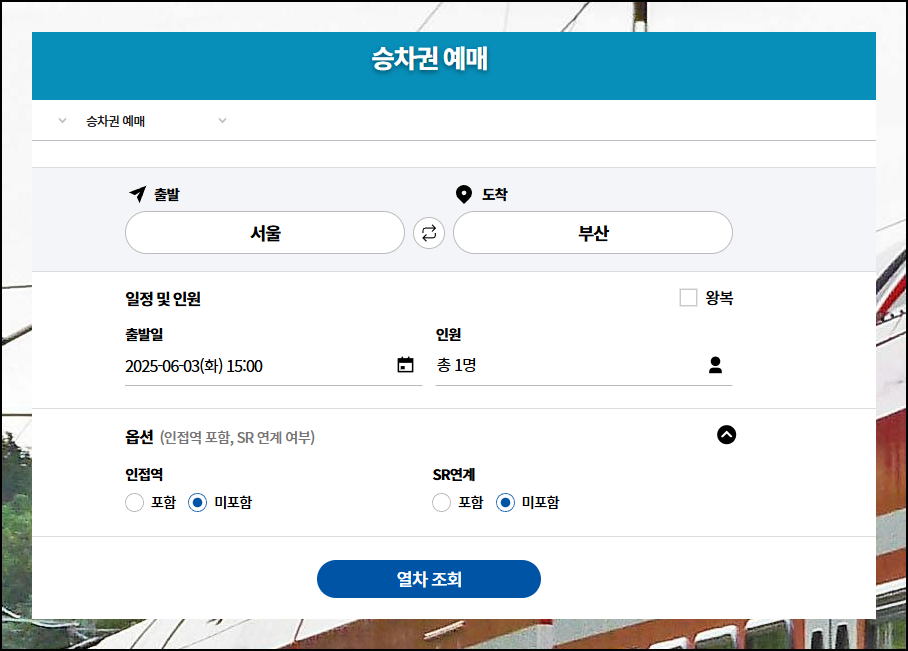This screenshot has height=651, width=908.
Task: Enable the 왕복 round-trip checkbox
Action: coord(688,298)
